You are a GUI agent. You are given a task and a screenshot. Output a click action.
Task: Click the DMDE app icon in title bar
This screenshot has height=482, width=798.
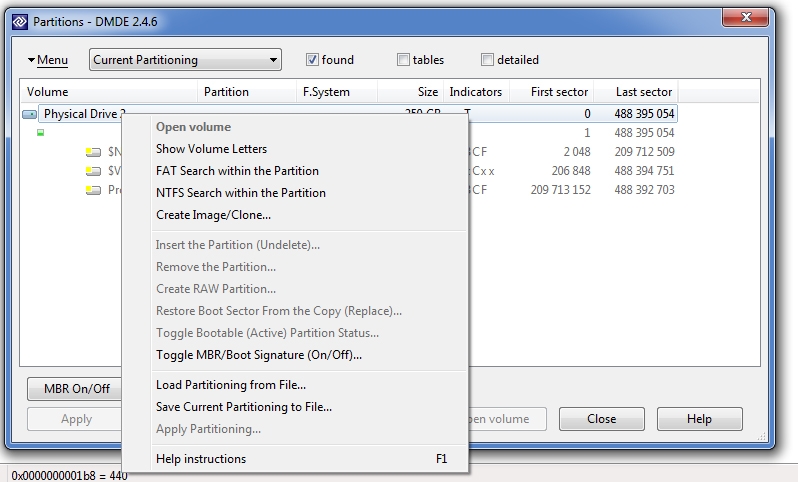pyautogui.click(x=20, y=22)
